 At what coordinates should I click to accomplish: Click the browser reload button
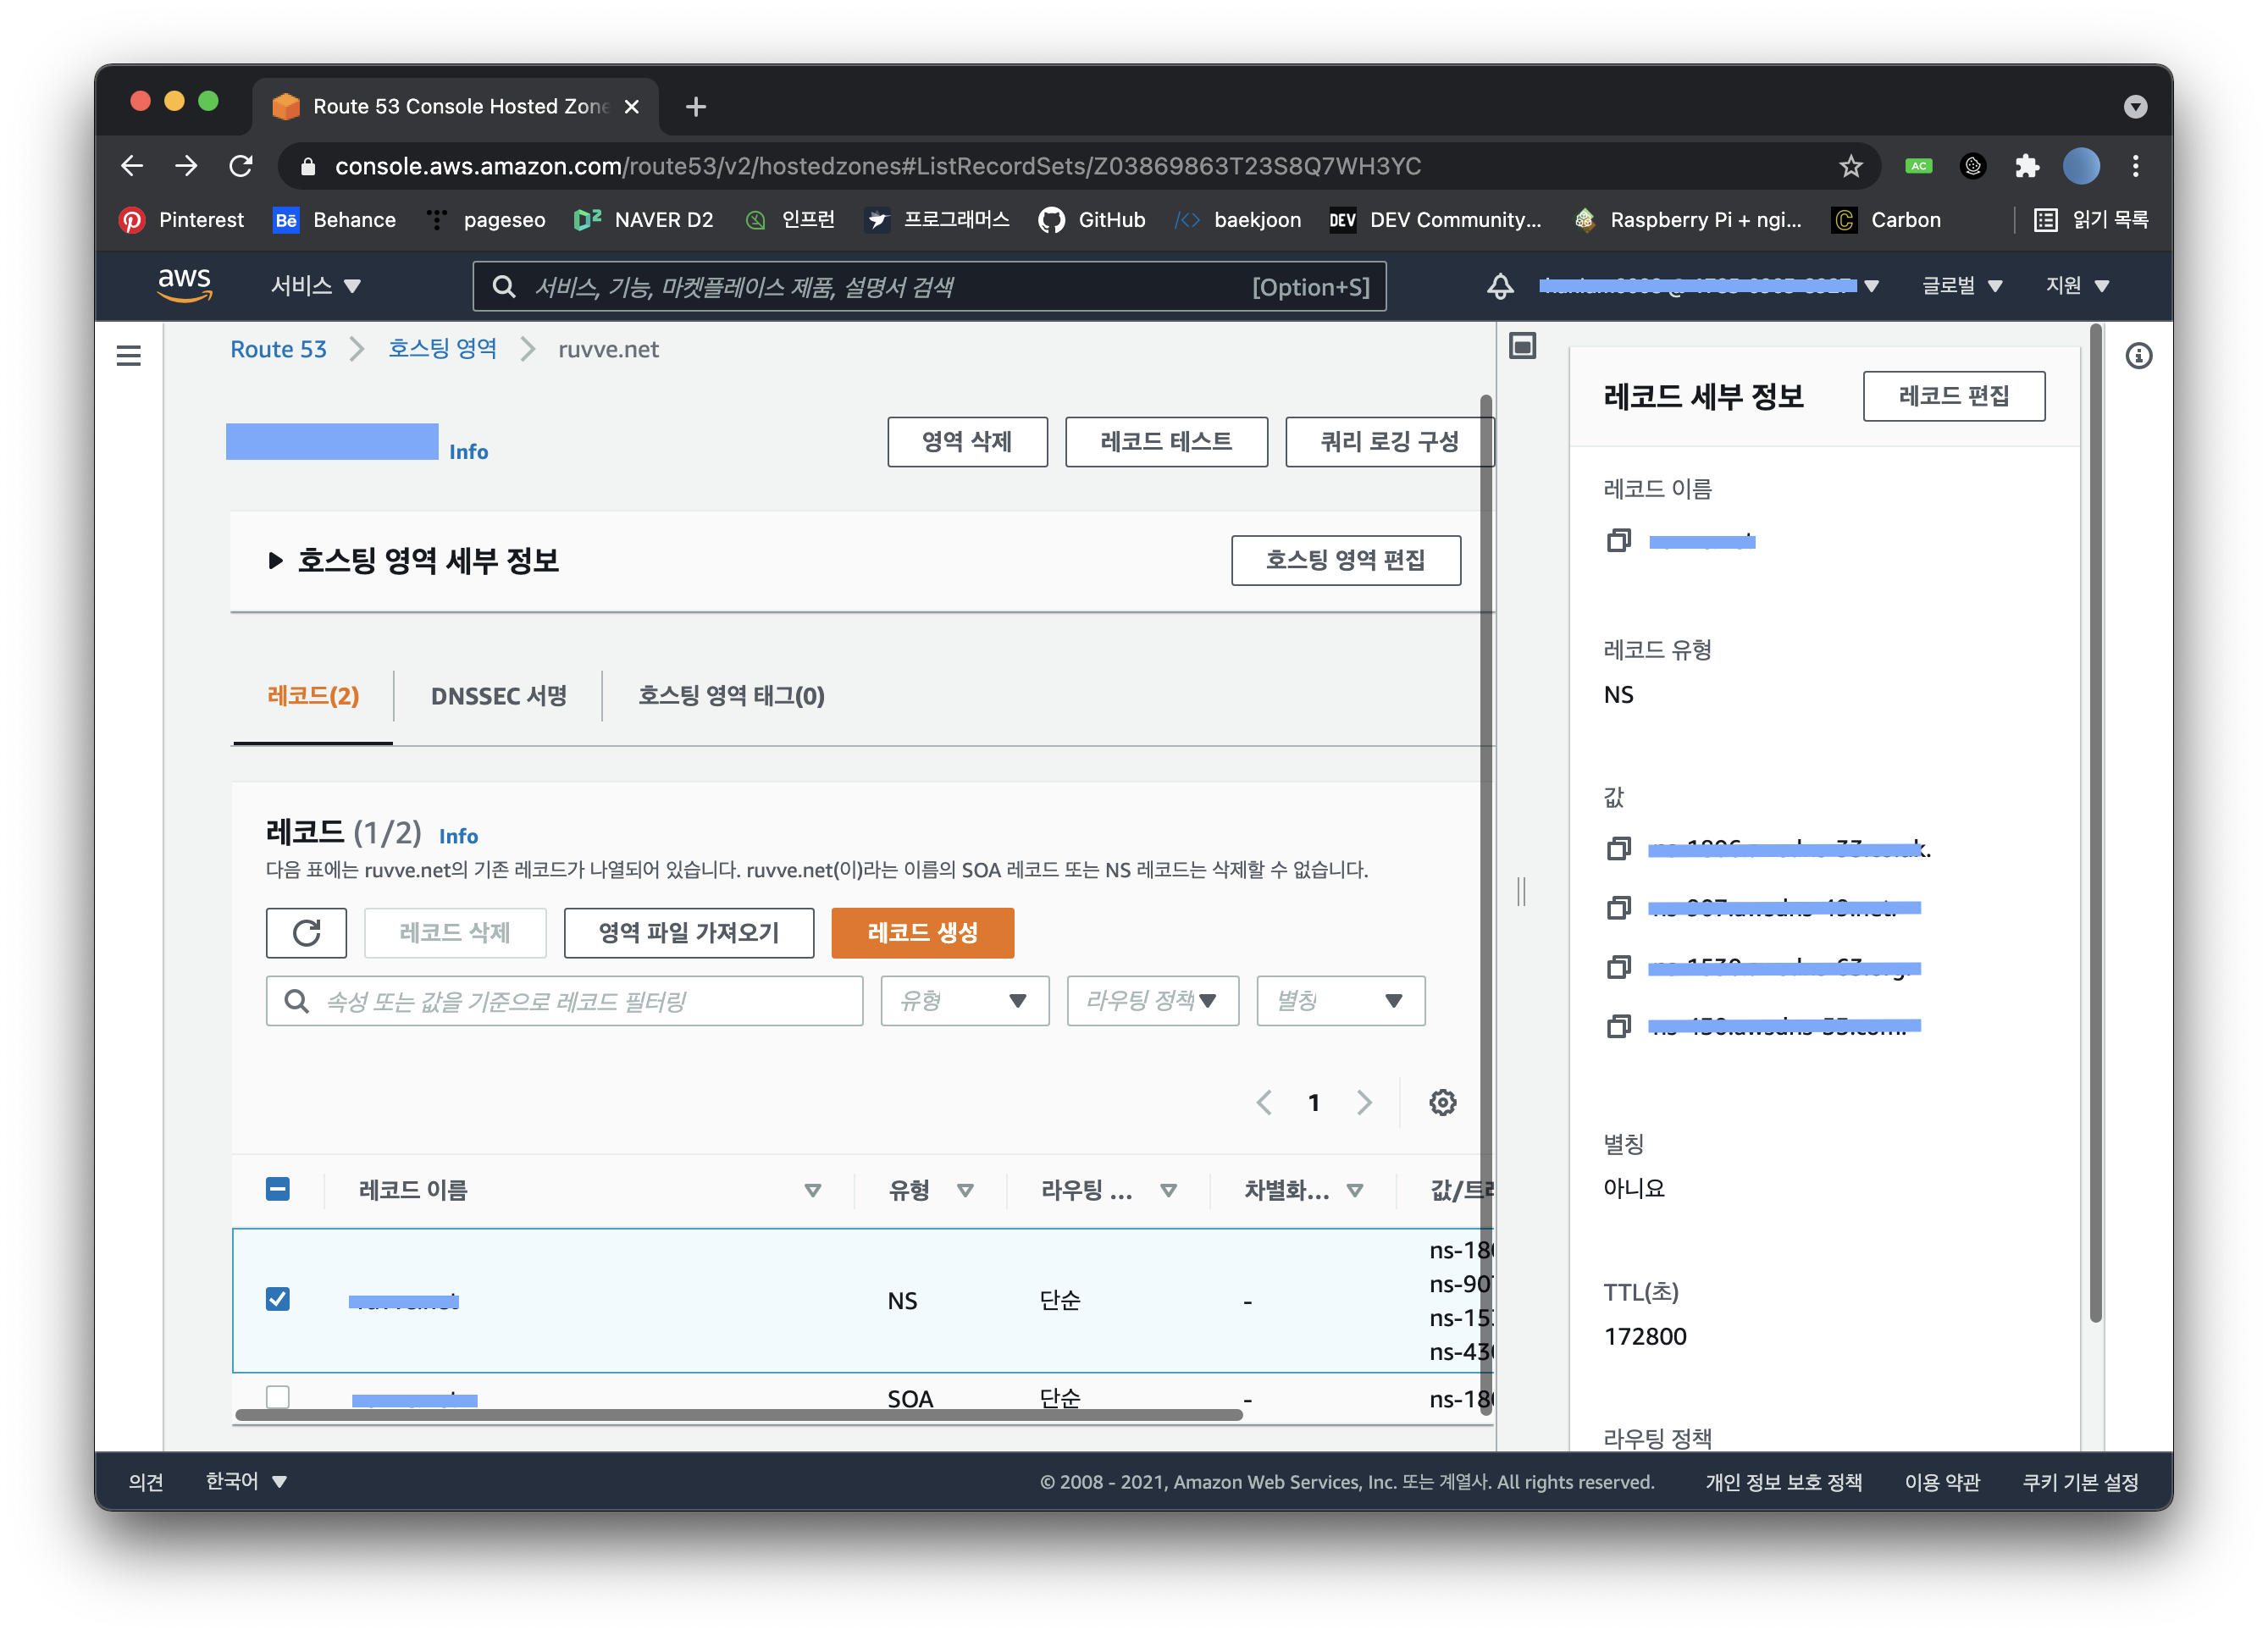point(241,166)
